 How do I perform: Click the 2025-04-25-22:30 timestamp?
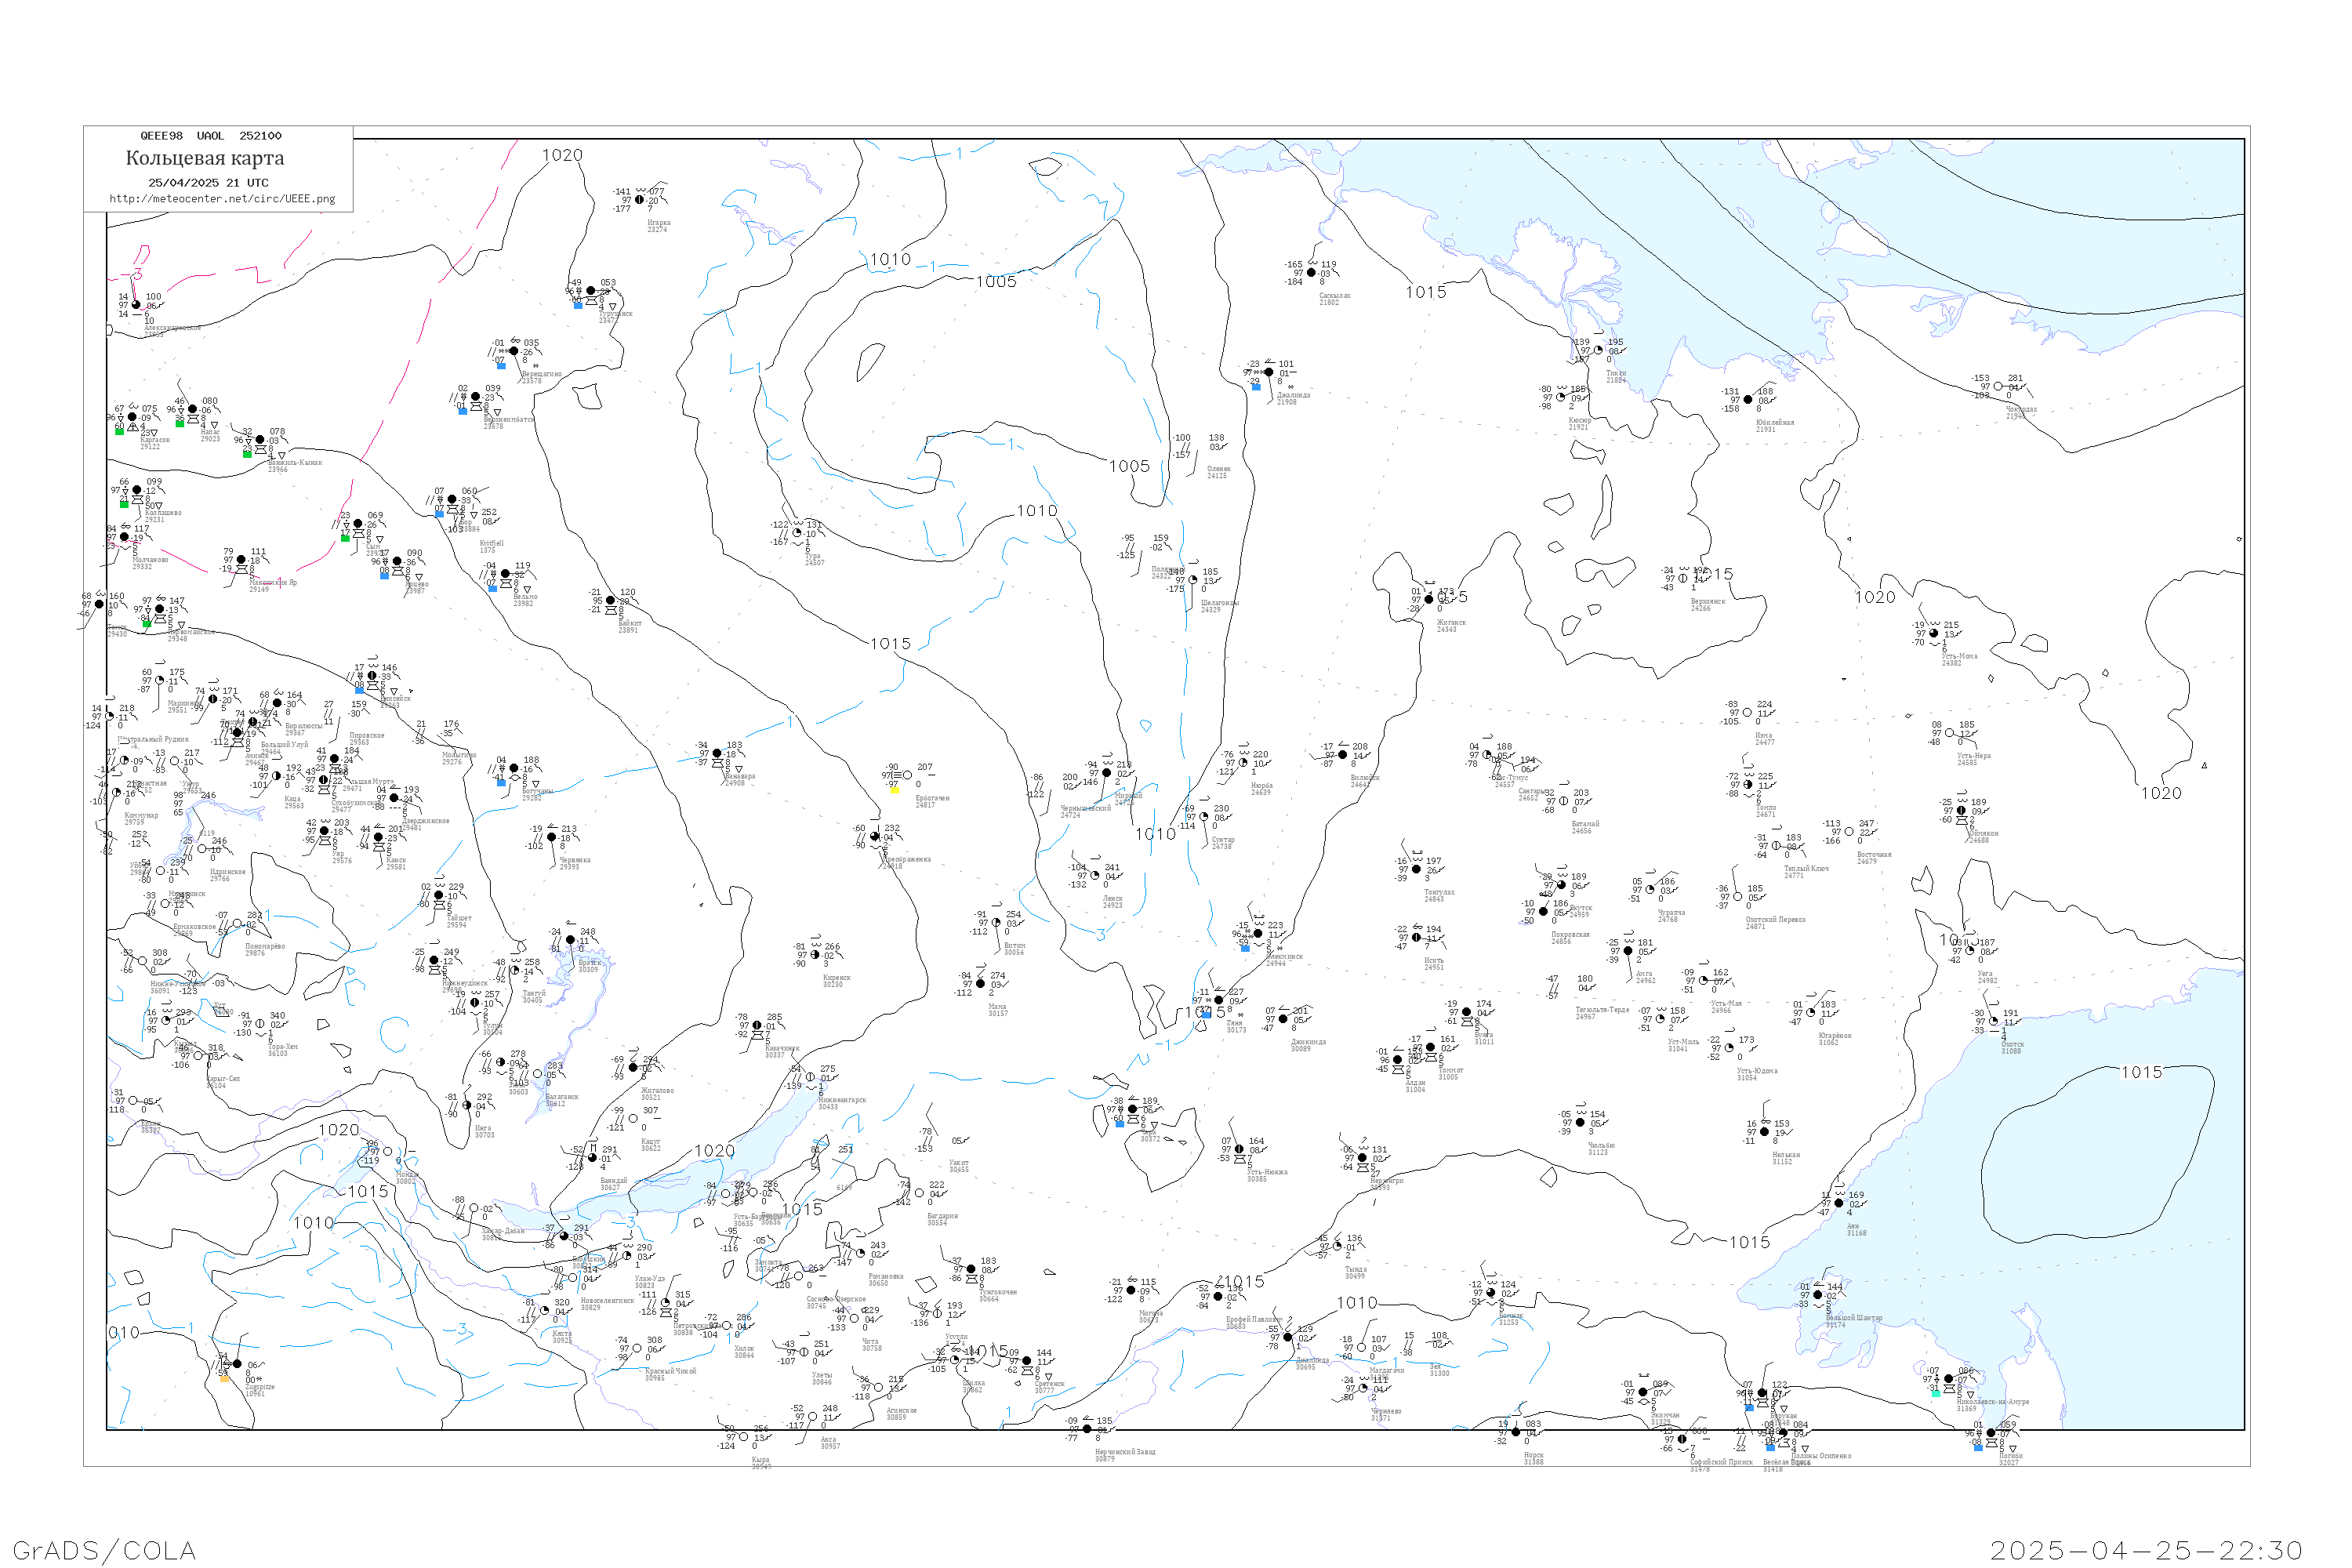(2147, 1550)
